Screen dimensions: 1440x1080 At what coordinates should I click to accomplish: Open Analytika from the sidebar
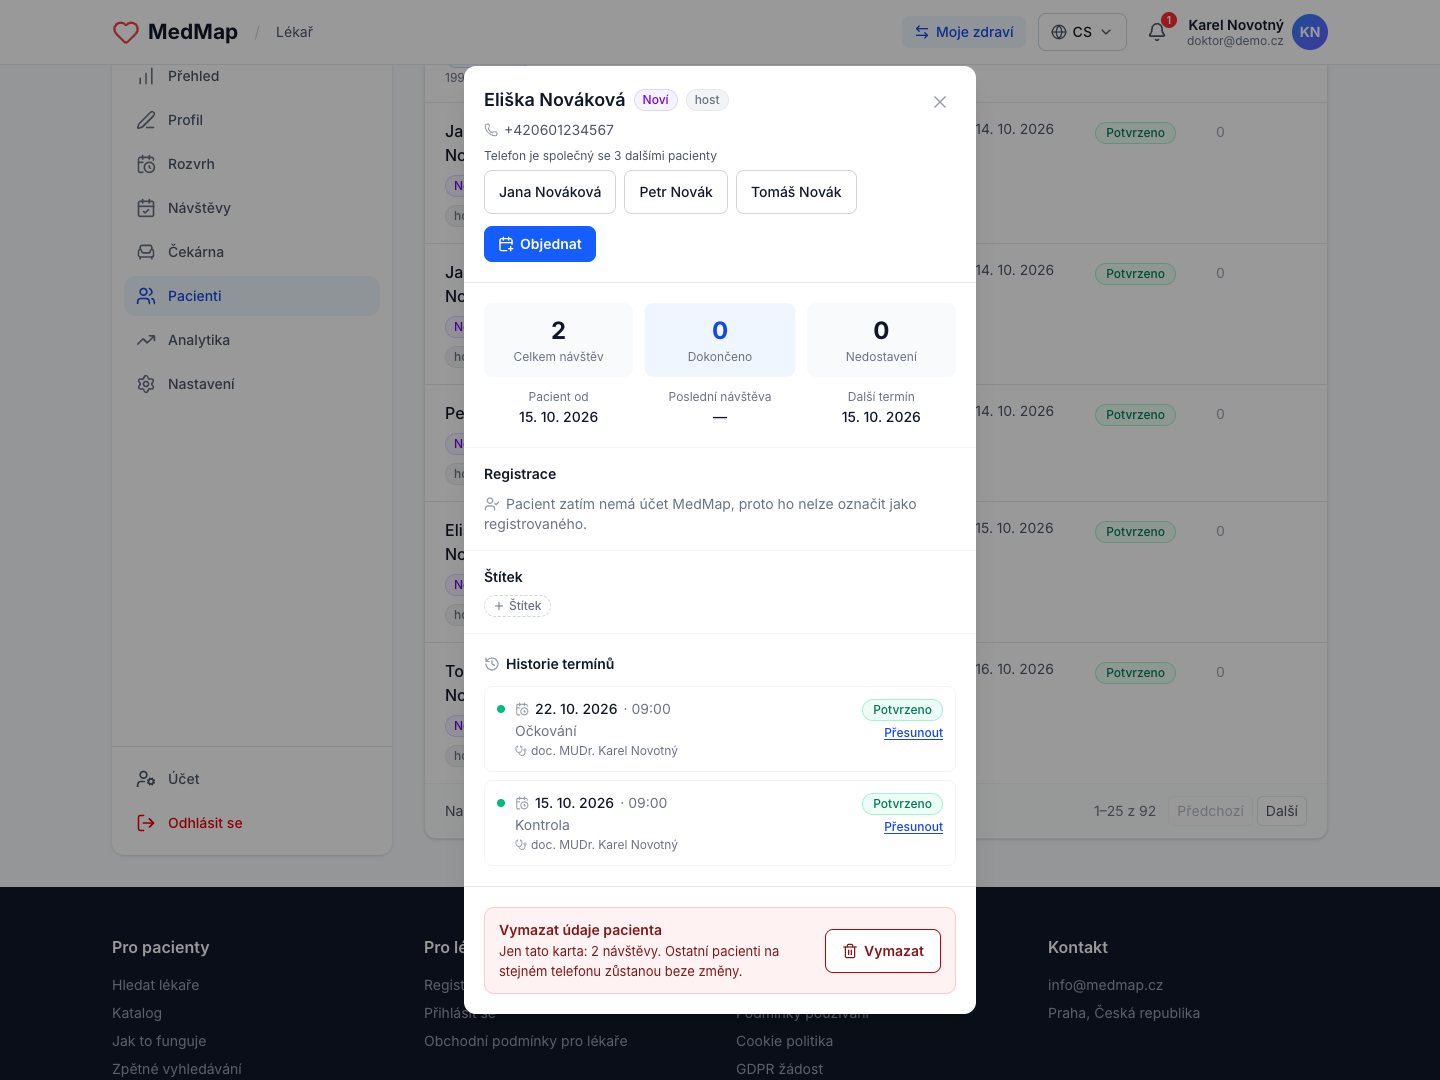tap(252, 340)
